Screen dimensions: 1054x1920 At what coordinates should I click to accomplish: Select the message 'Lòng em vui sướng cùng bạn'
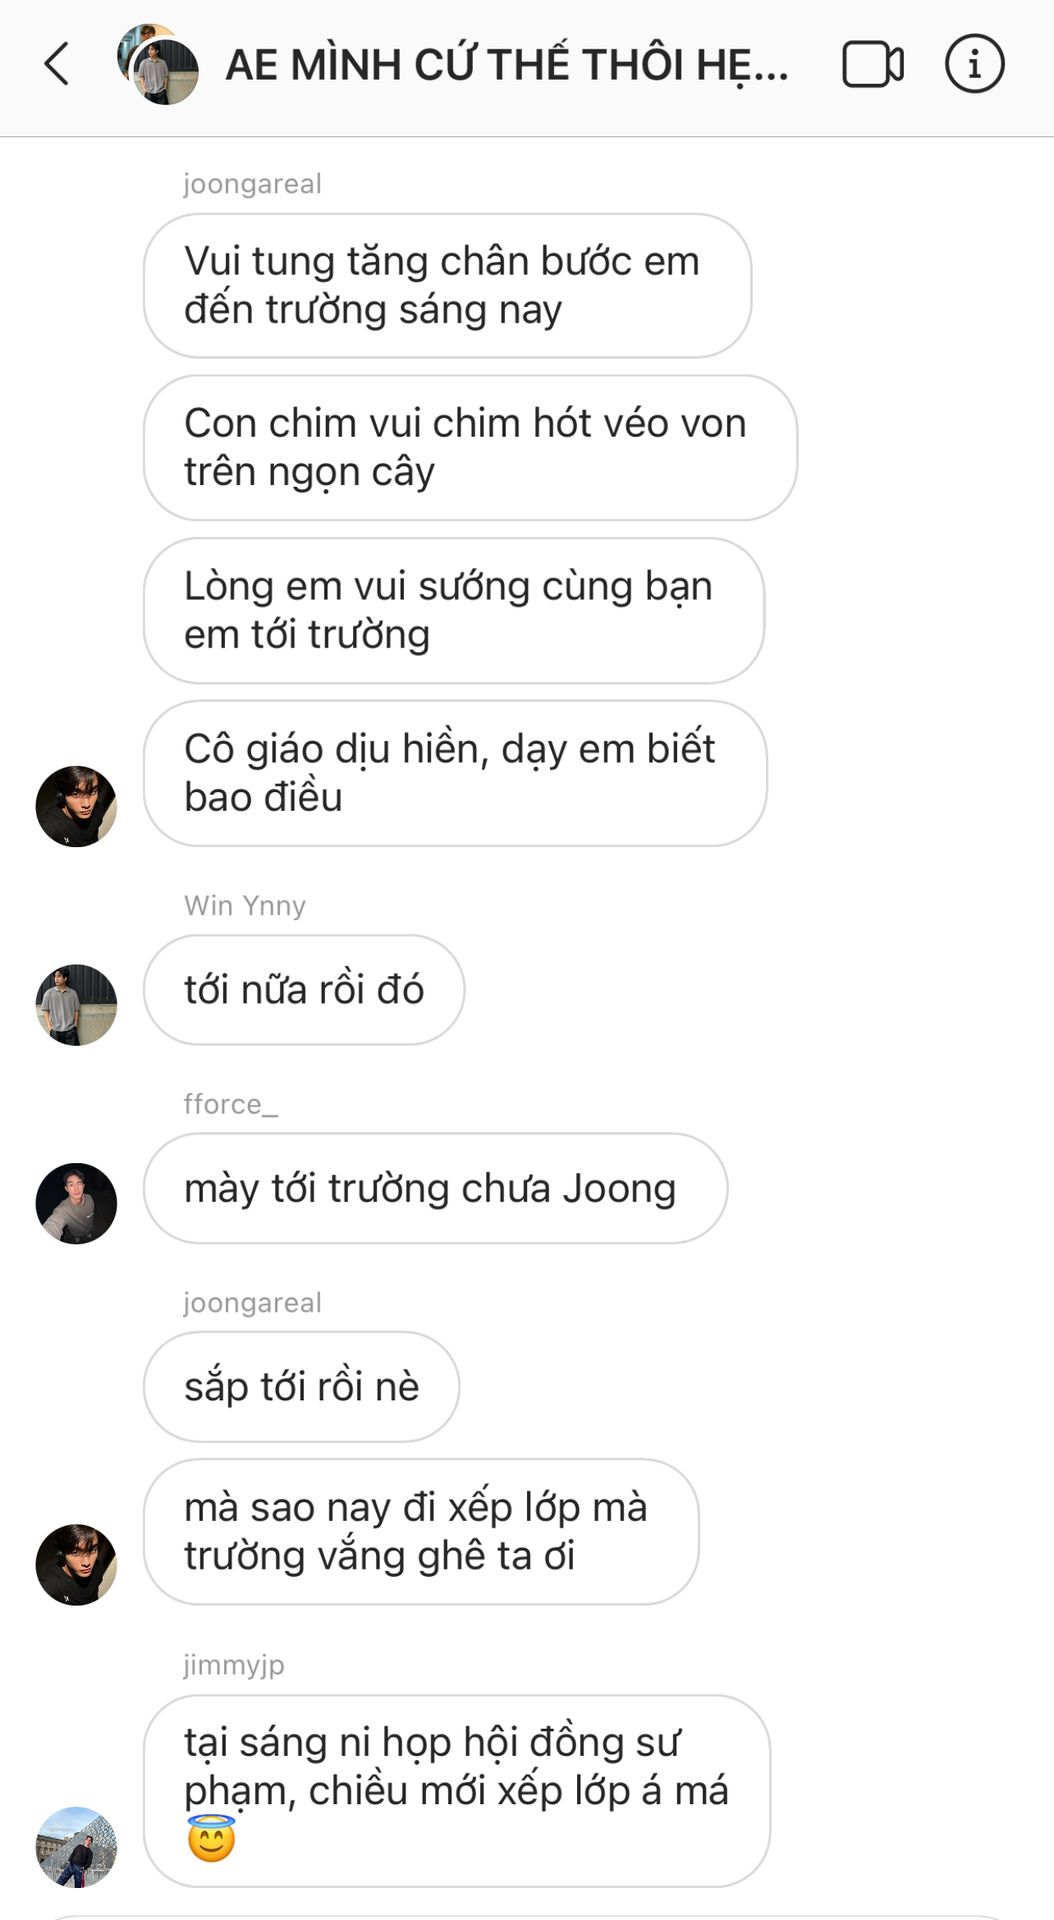click(454, 610)
